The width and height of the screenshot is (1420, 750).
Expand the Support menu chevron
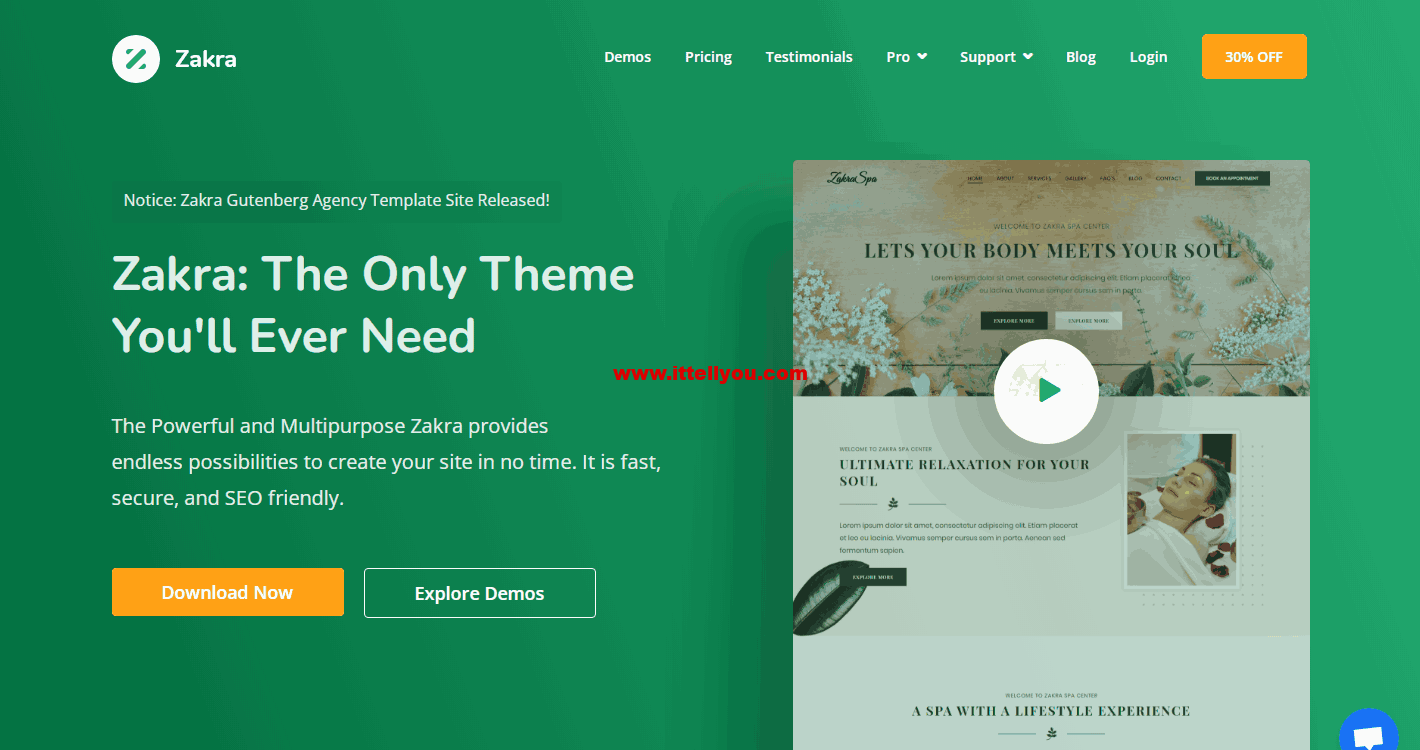(x=1028, y=56)
